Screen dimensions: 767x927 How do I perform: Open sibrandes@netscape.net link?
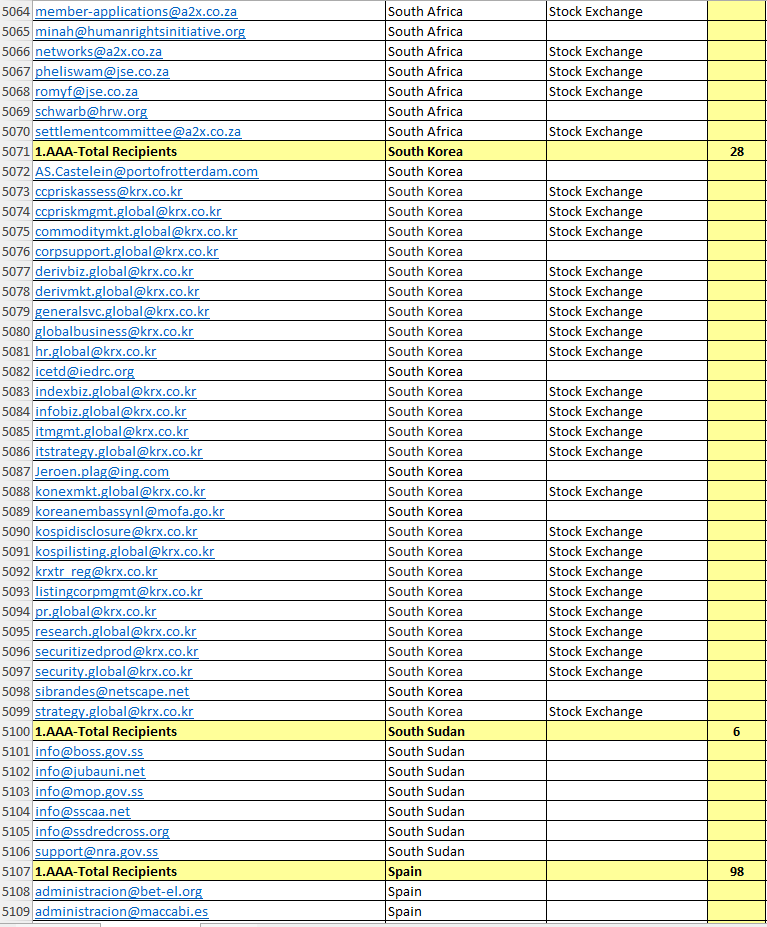(x=112, y=692)
